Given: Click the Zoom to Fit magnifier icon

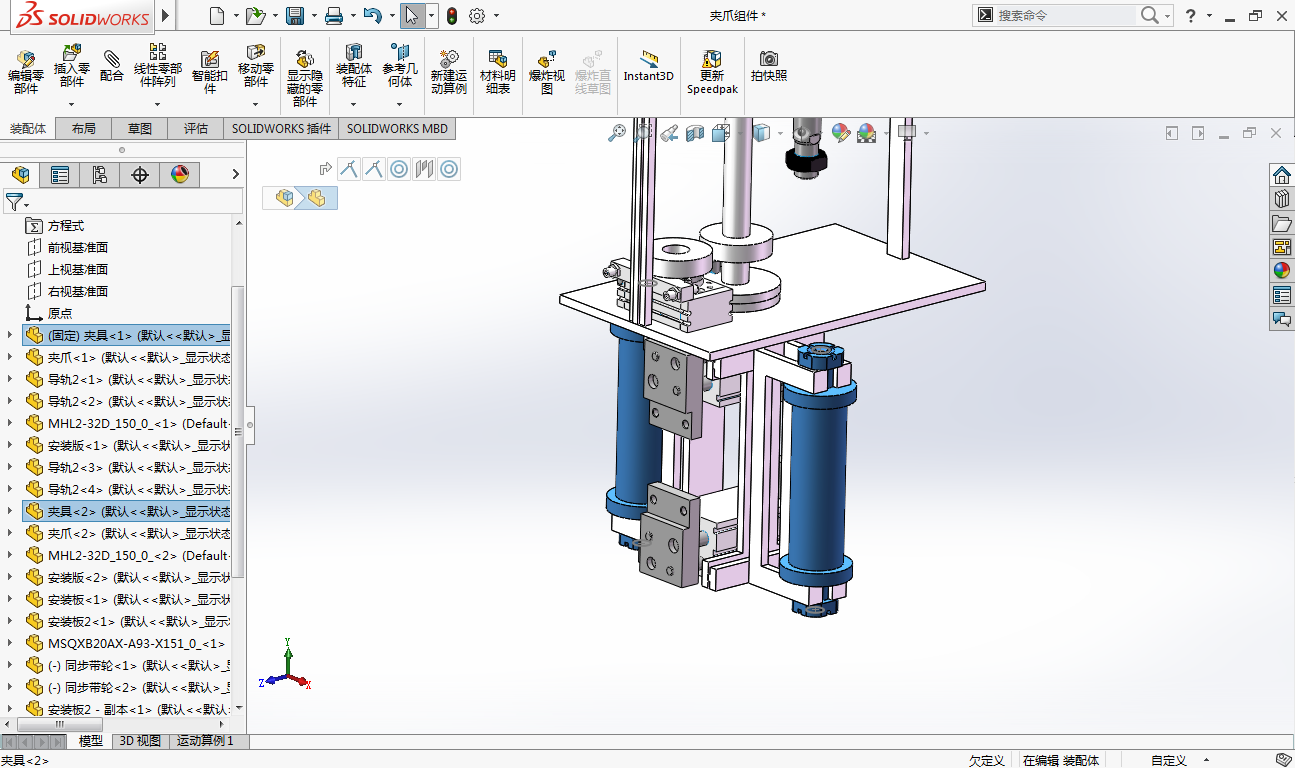Looking at the screenshot, I should point(617,133).
